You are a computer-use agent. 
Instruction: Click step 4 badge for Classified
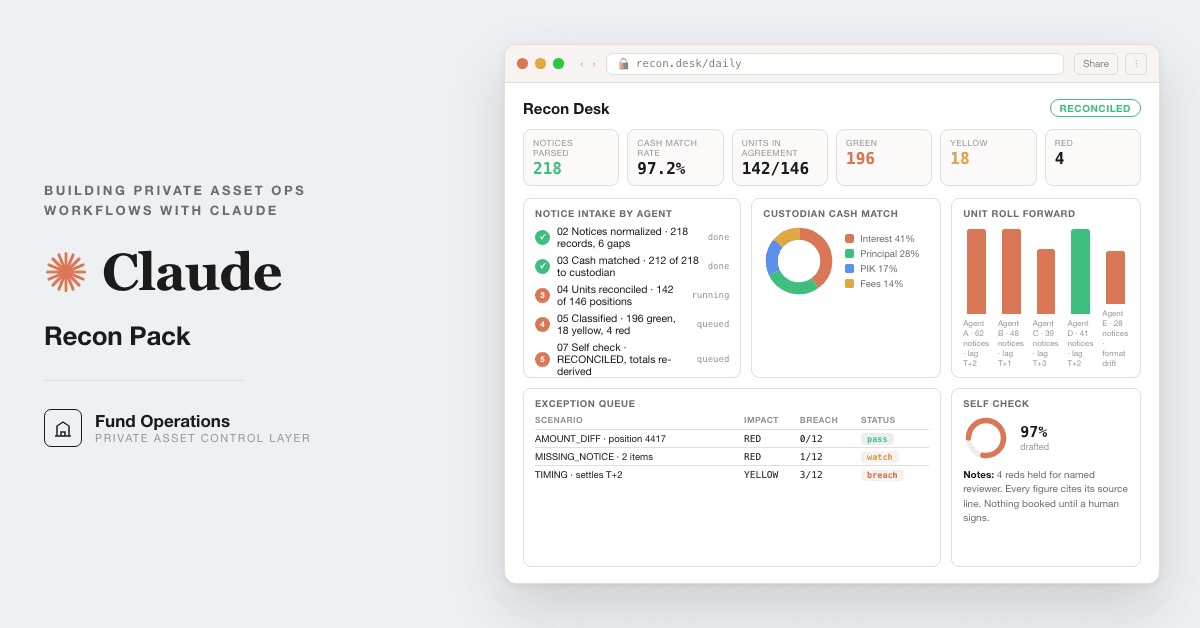542,324
